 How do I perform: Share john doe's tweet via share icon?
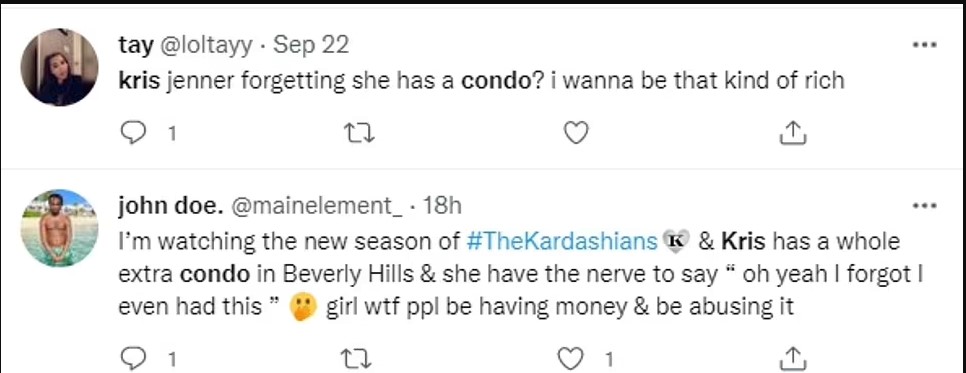pyautogui.click(x=793, y=358)
